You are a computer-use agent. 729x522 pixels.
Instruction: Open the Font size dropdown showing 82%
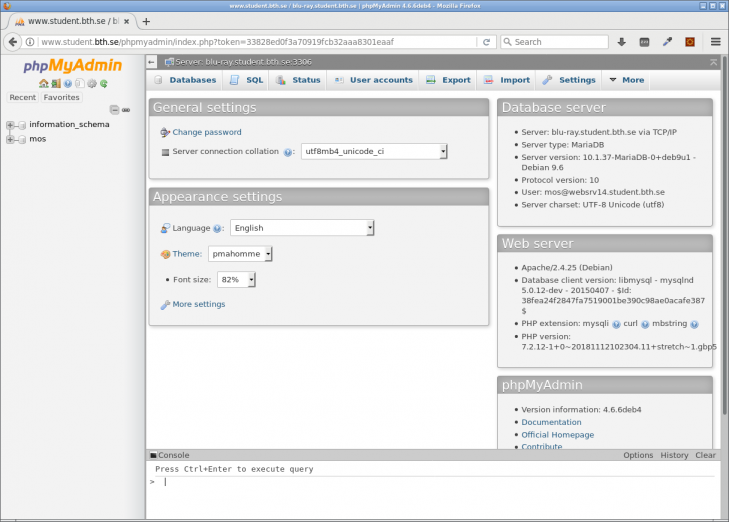[236, 279]
